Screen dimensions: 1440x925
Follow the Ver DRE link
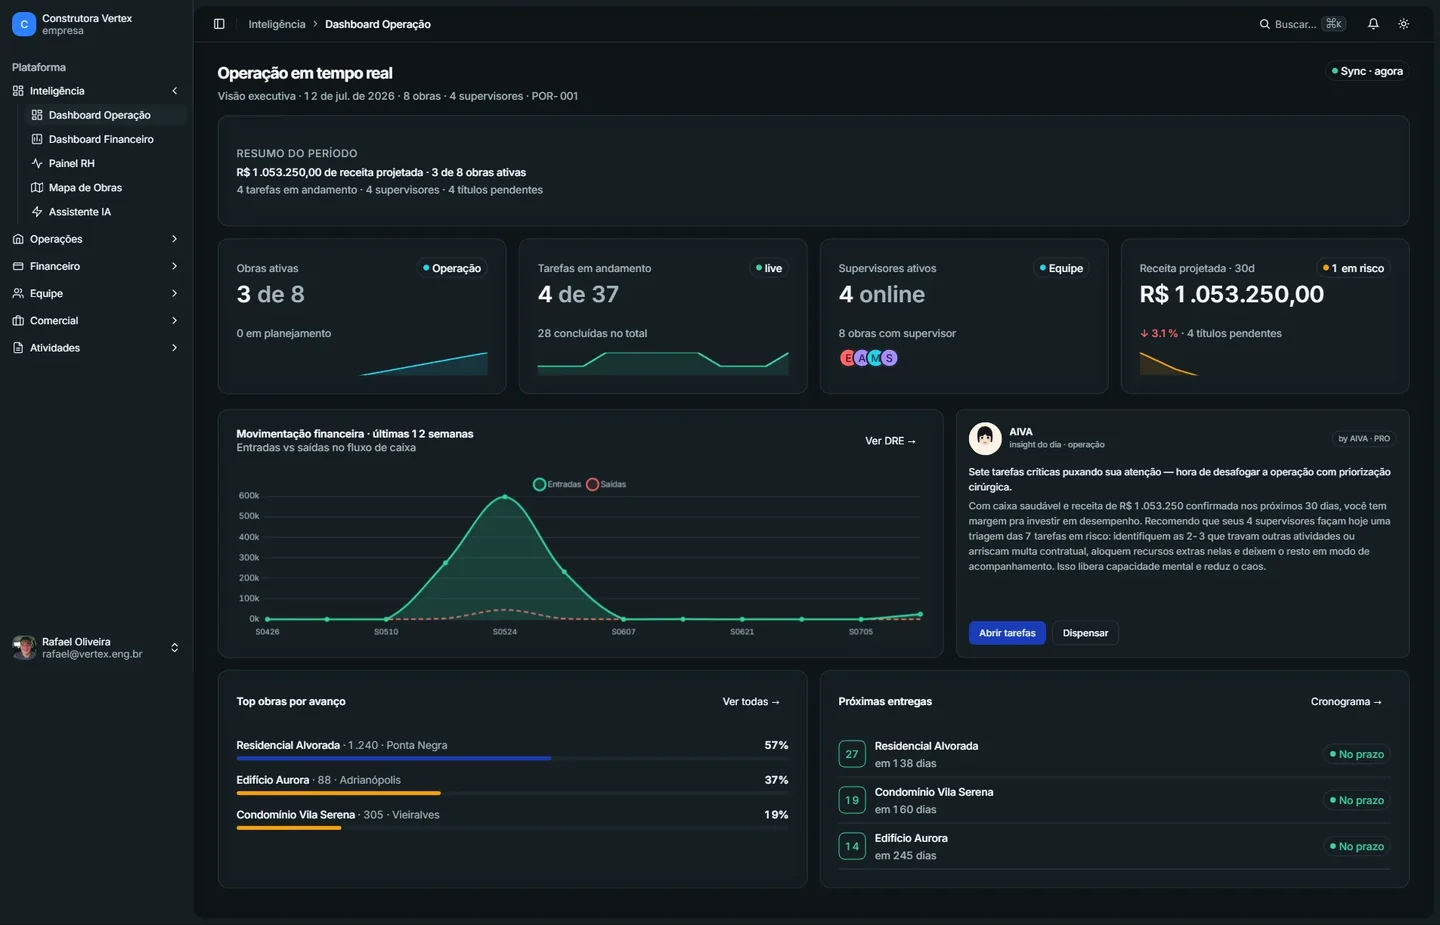890,441
